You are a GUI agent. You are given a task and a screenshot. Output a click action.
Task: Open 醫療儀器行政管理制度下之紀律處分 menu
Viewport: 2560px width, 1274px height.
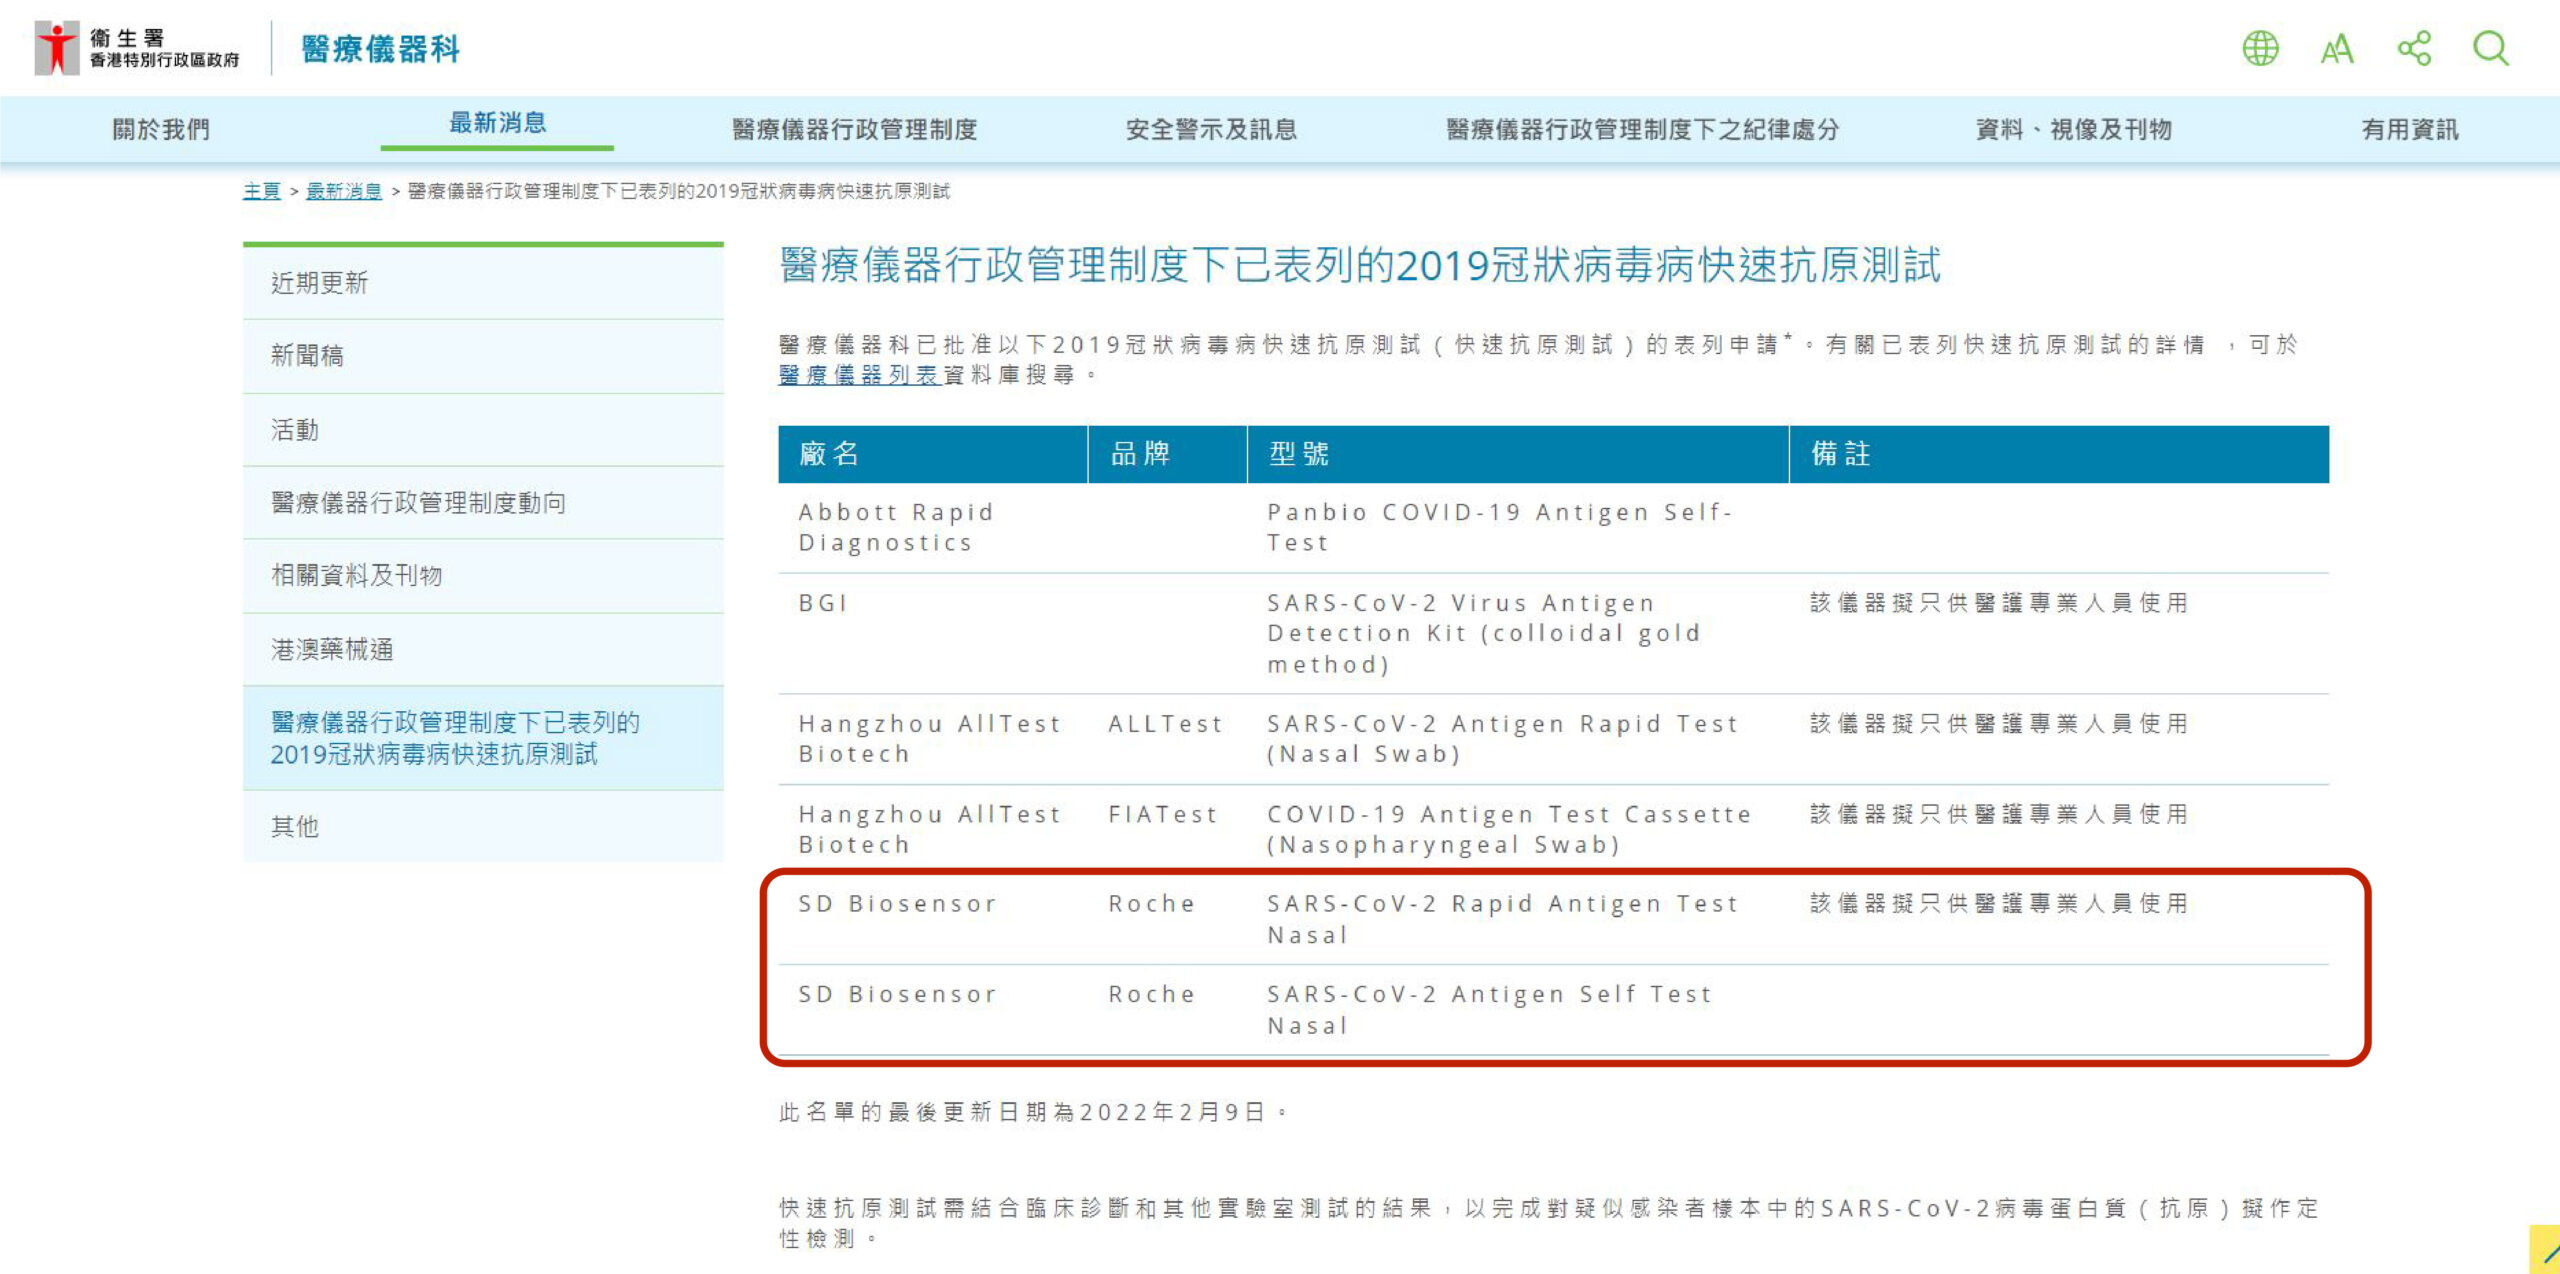1643,129
